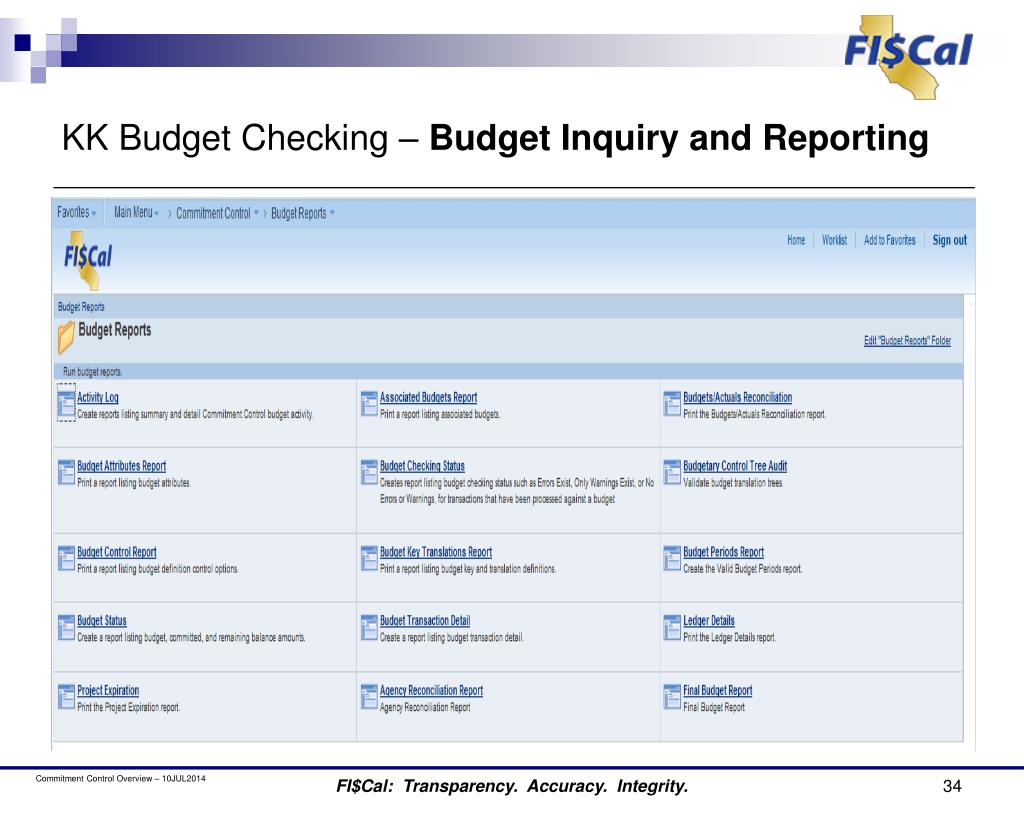Image resolution: width=1024 pixels, height=819 pixels.
Task: Open the Agency Reconciliation Report link
Action: coord(432,690)
